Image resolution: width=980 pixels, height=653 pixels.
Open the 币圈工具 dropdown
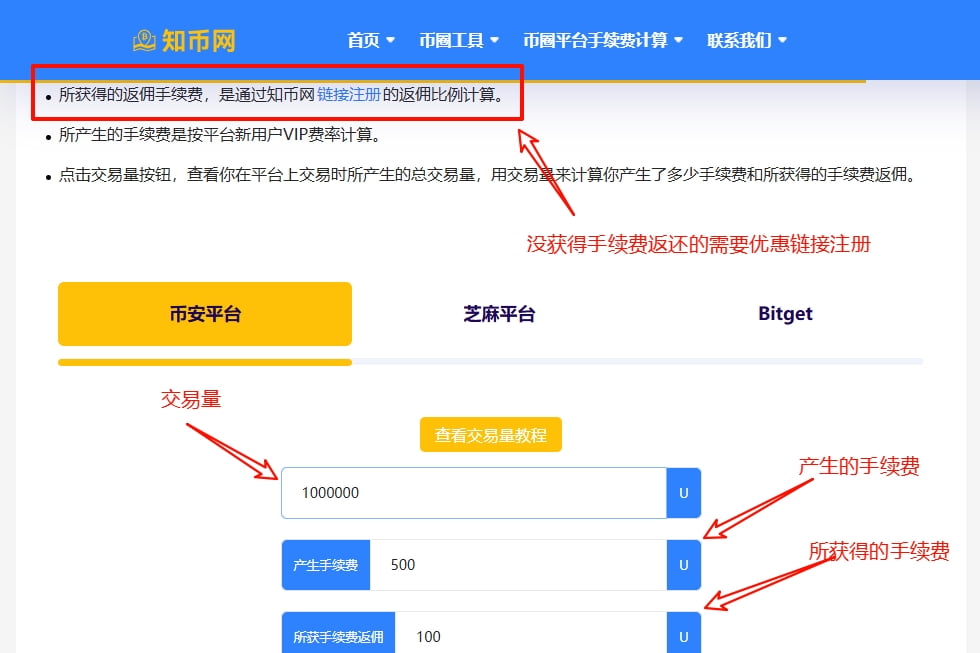(x=458, y=40)
